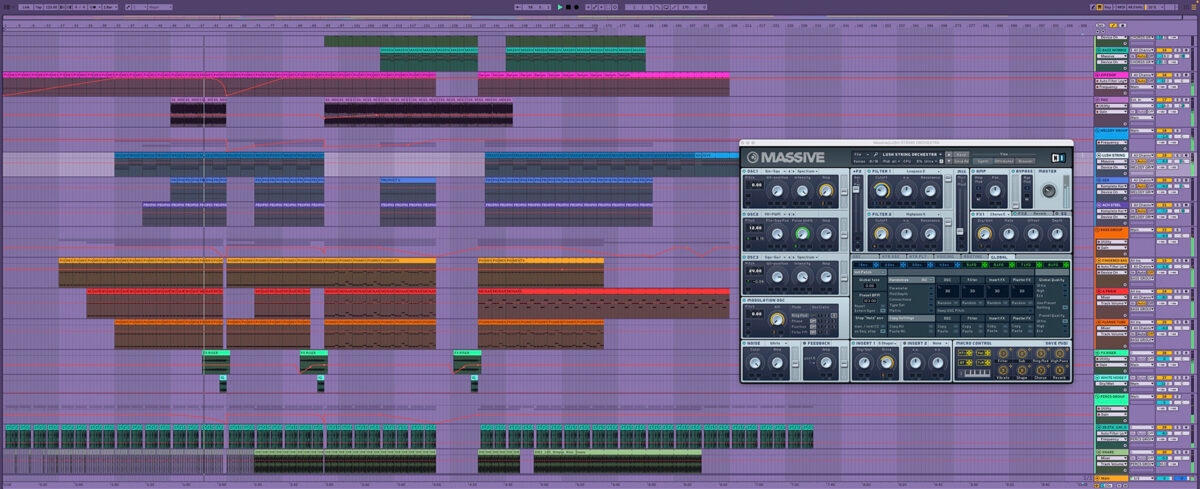
Task: Click the Save button in Massive header
Action: tap(961, 154)
